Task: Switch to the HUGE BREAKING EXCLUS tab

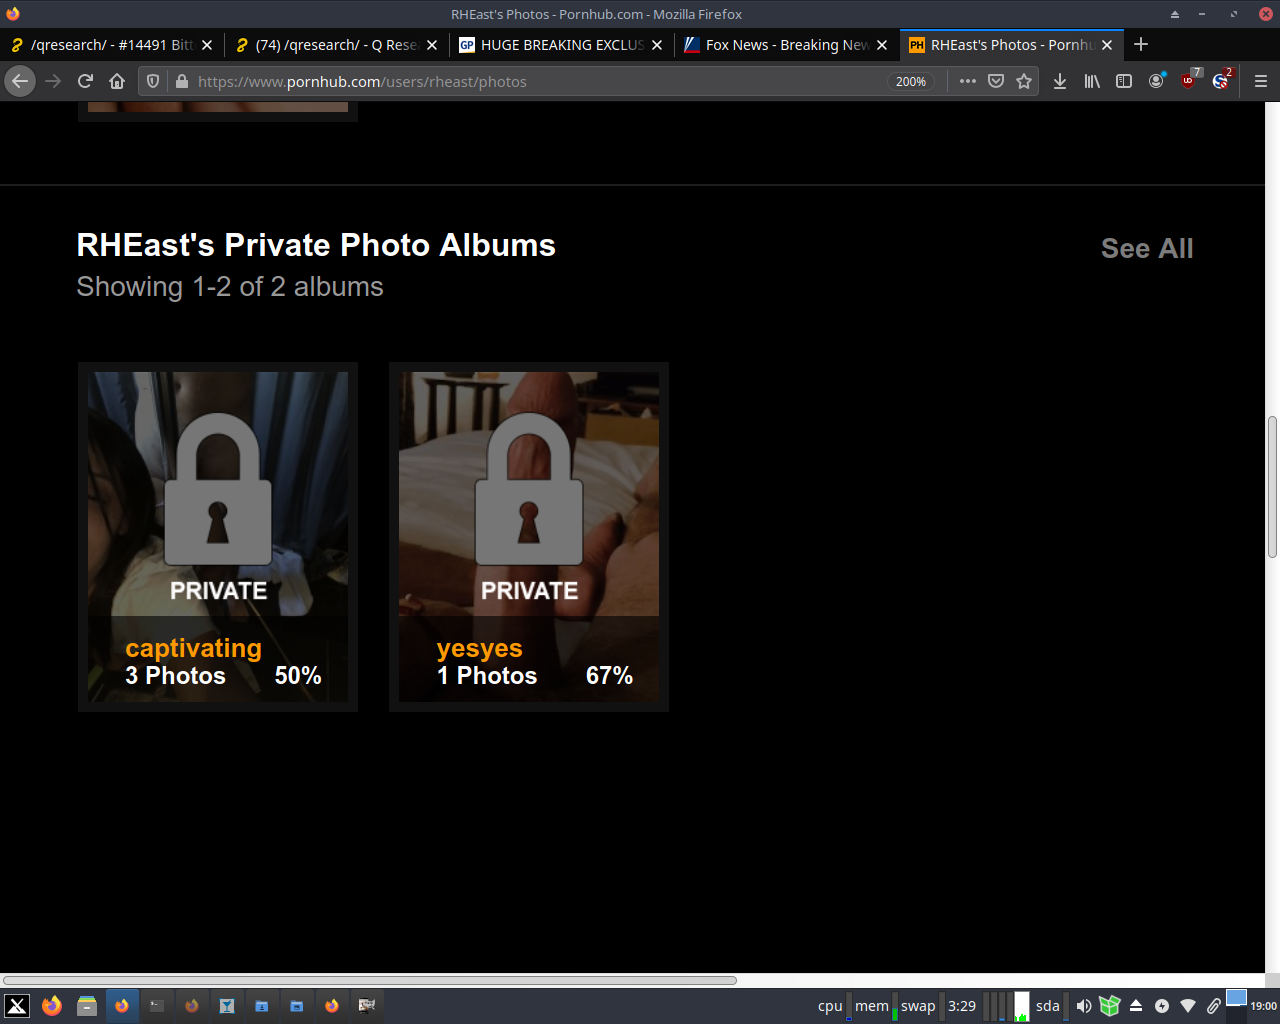Action: pos(560,45)
